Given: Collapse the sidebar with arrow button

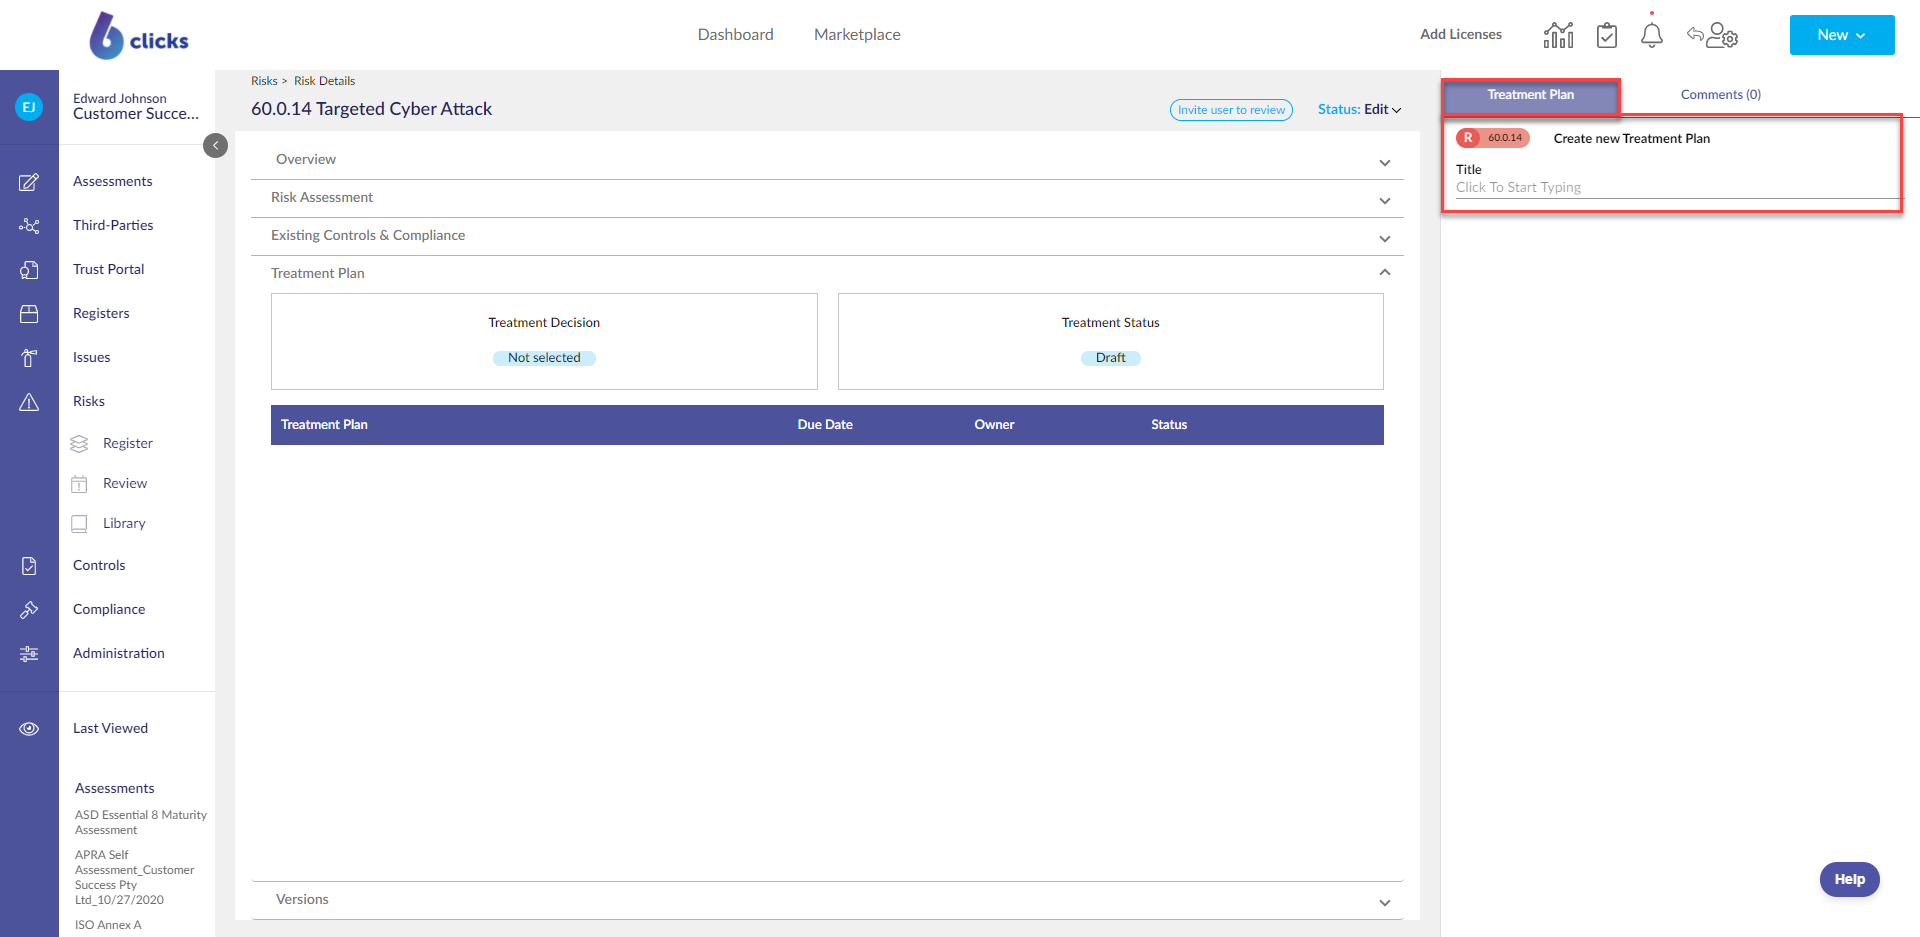Looking at the screenshot, I should click(x=215, y=146).
